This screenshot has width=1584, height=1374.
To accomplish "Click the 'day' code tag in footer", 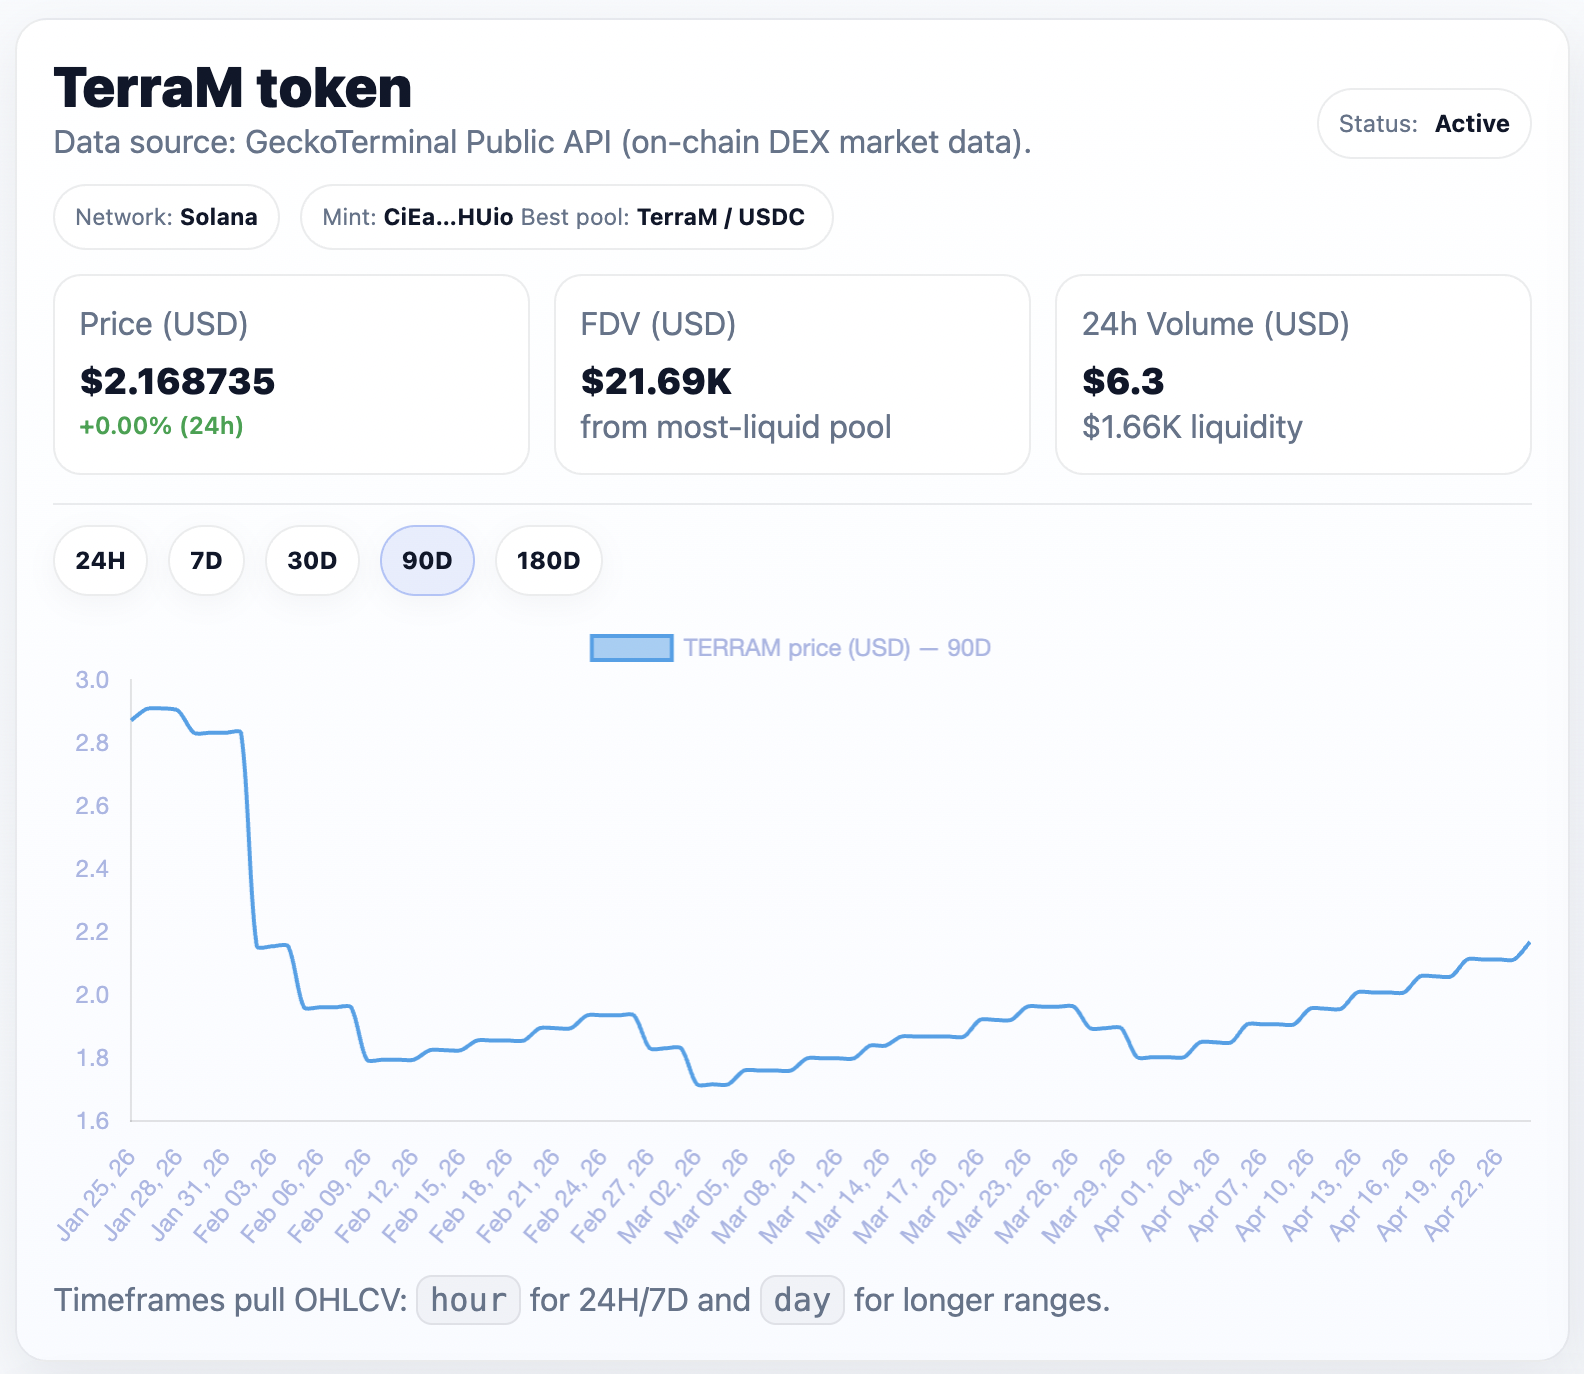I will click(x=802, y=1300).
